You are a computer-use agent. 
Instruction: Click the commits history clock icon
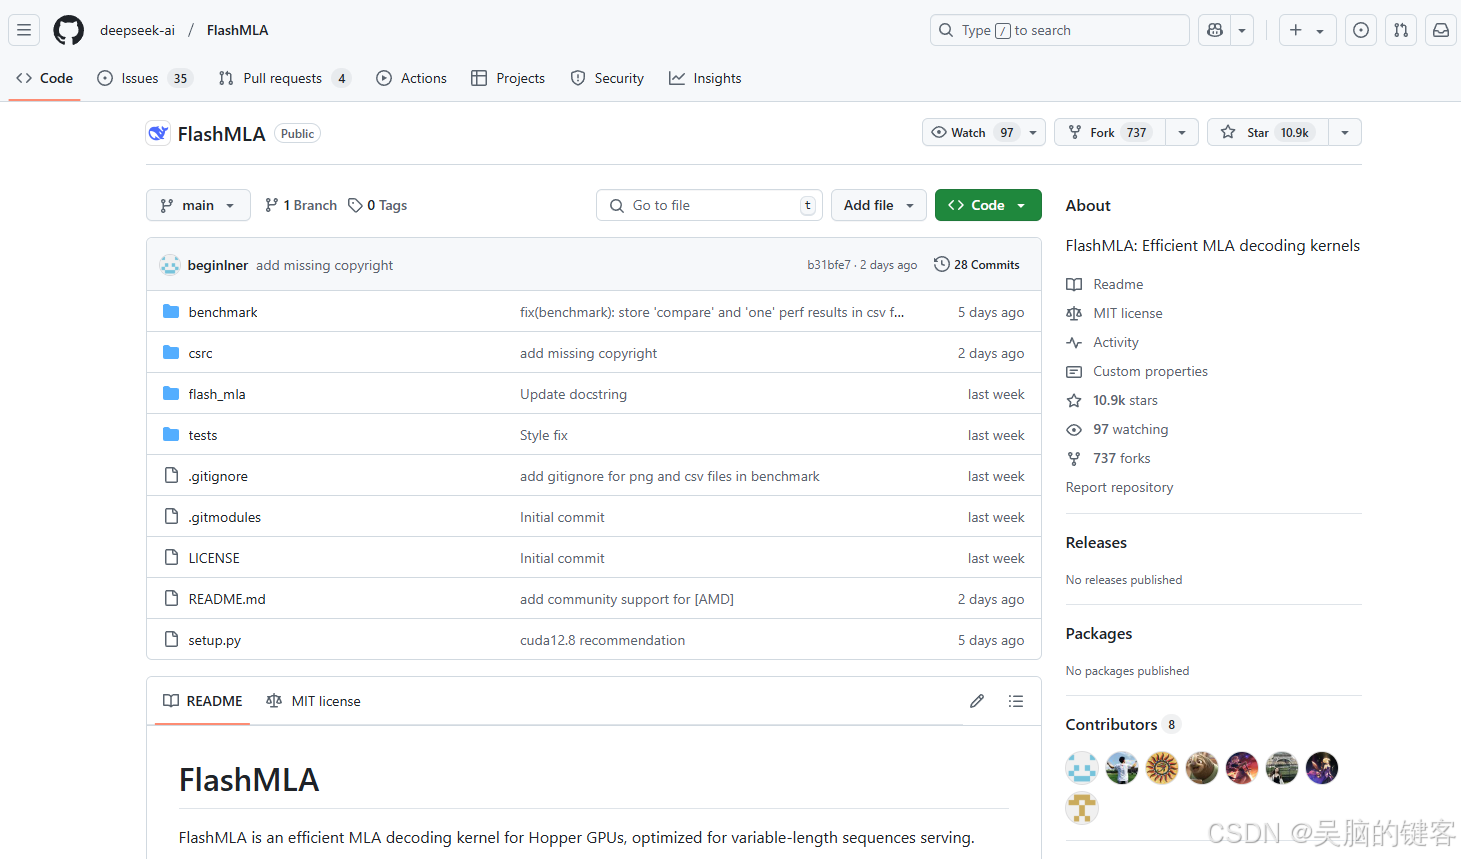pos(941,264)
